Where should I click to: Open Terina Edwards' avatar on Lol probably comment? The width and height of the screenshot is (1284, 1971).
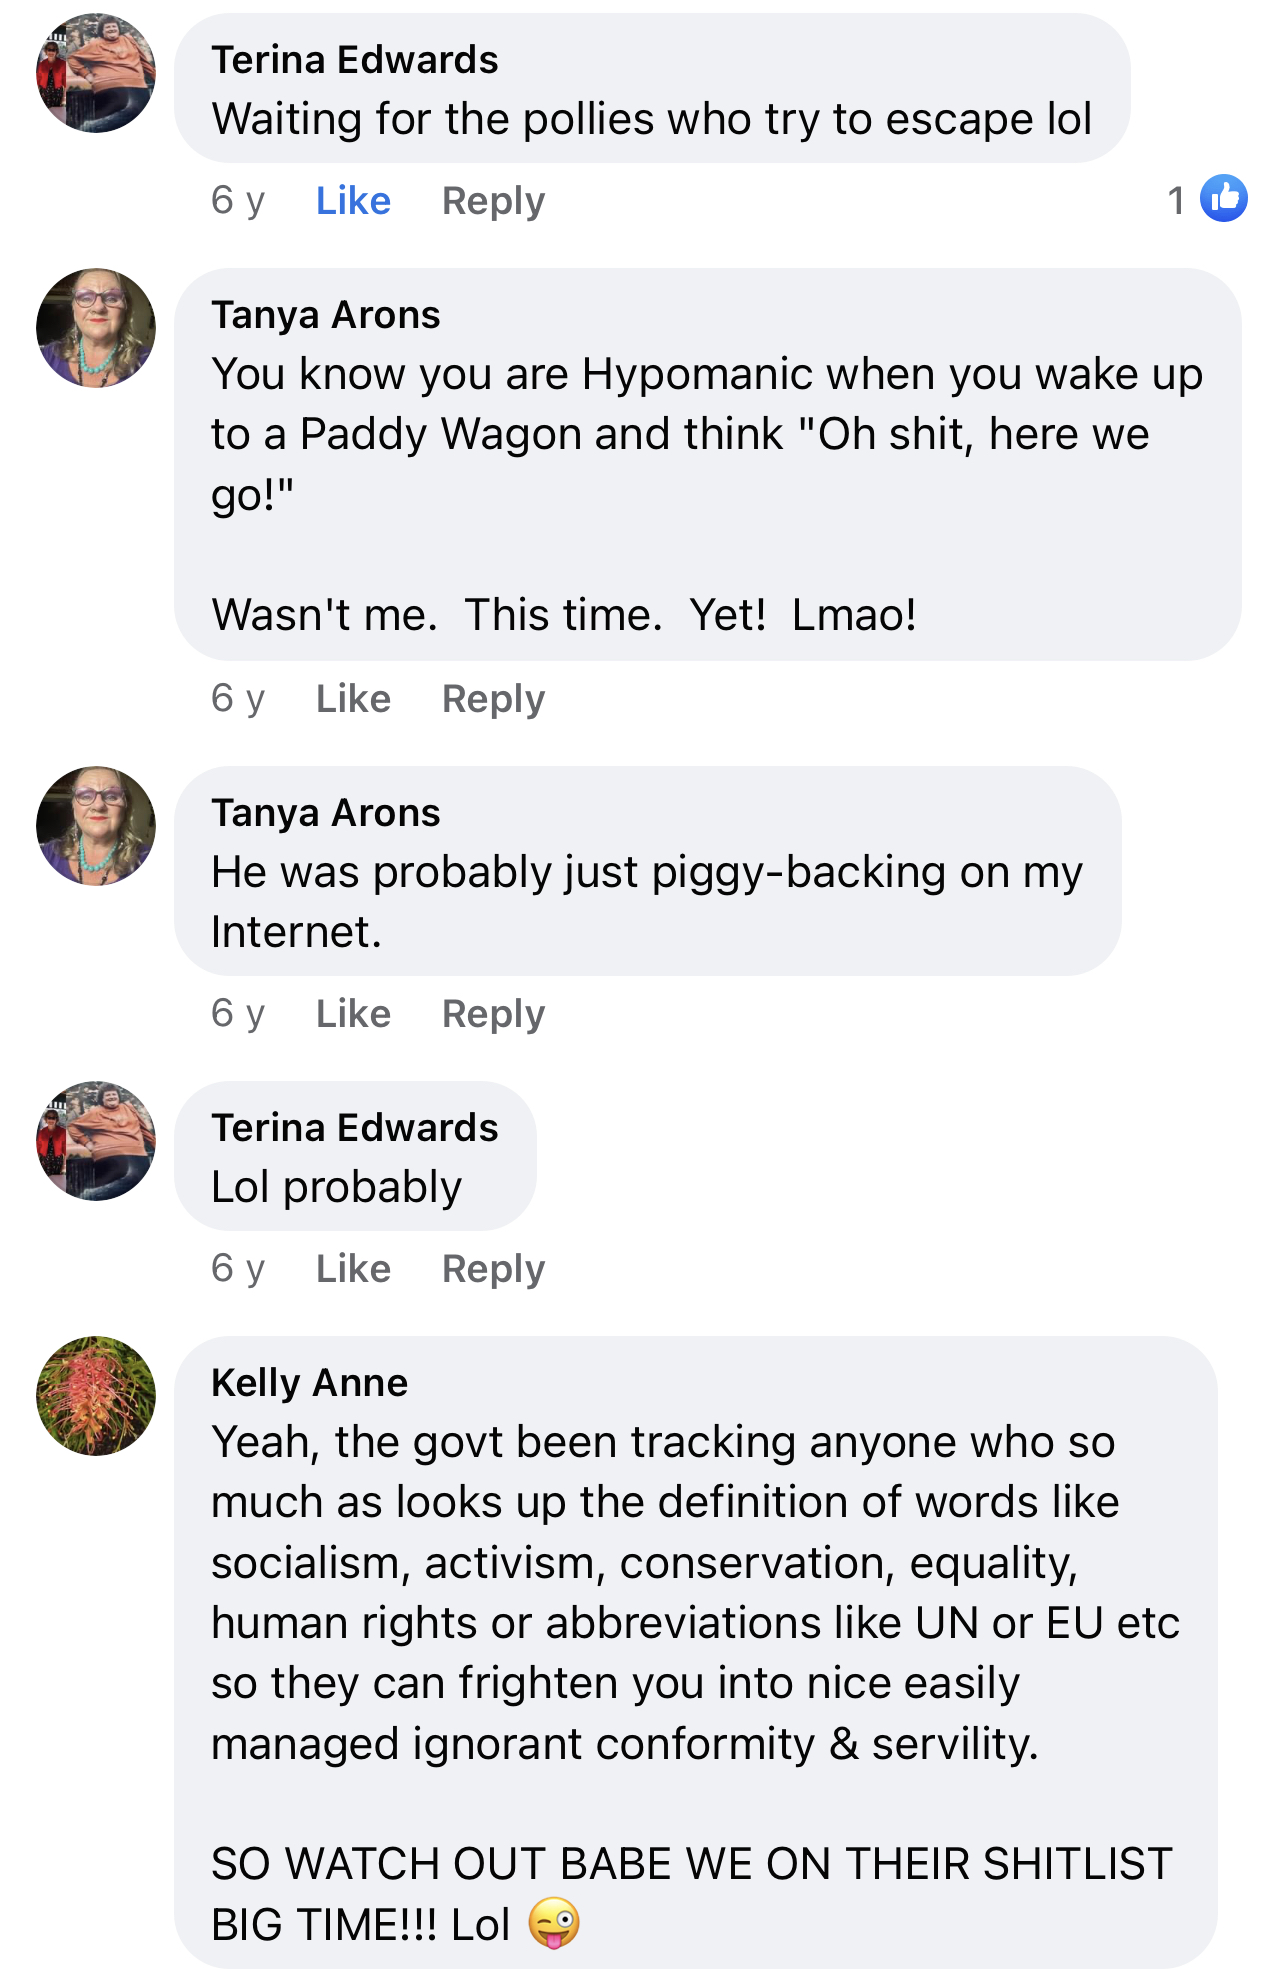[96, 1141]
